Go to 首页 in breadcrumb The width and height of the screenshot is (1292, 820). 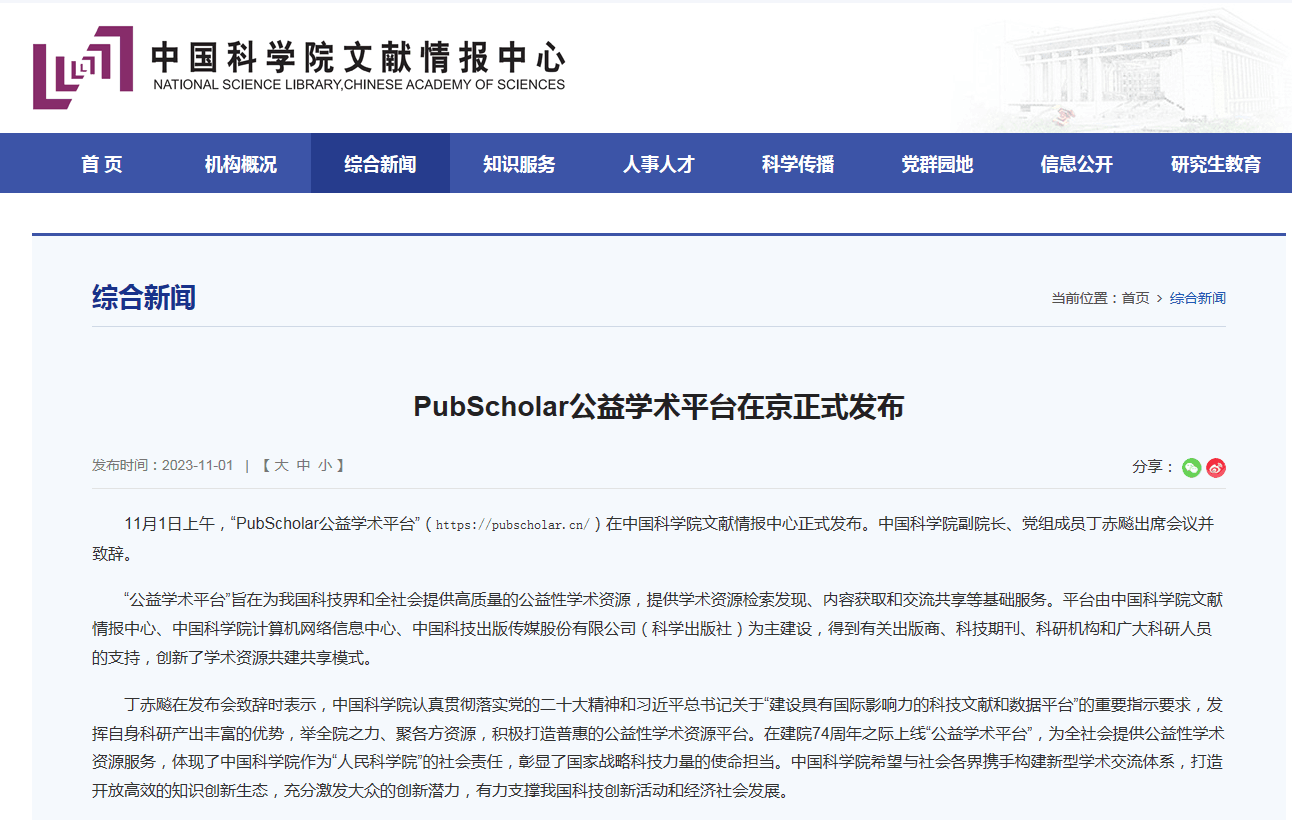pos(1135,298)
